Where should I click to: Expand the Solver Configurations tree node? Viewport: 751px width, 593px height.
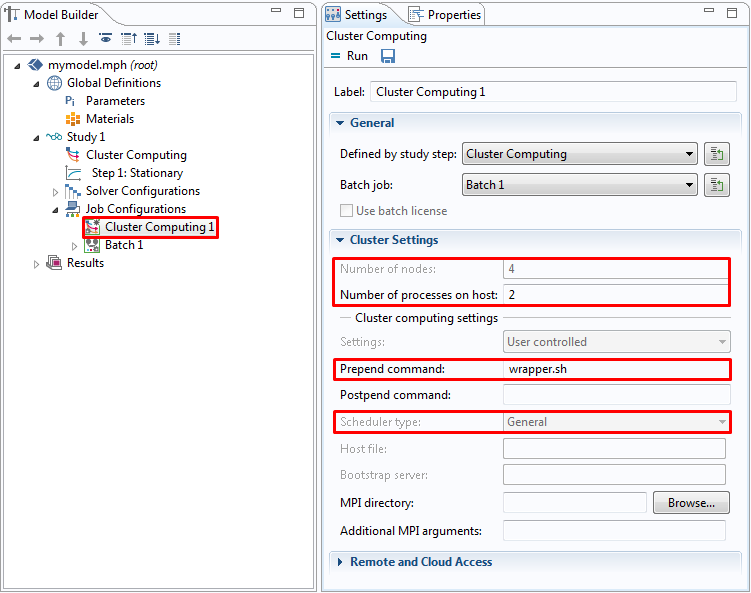56,191
